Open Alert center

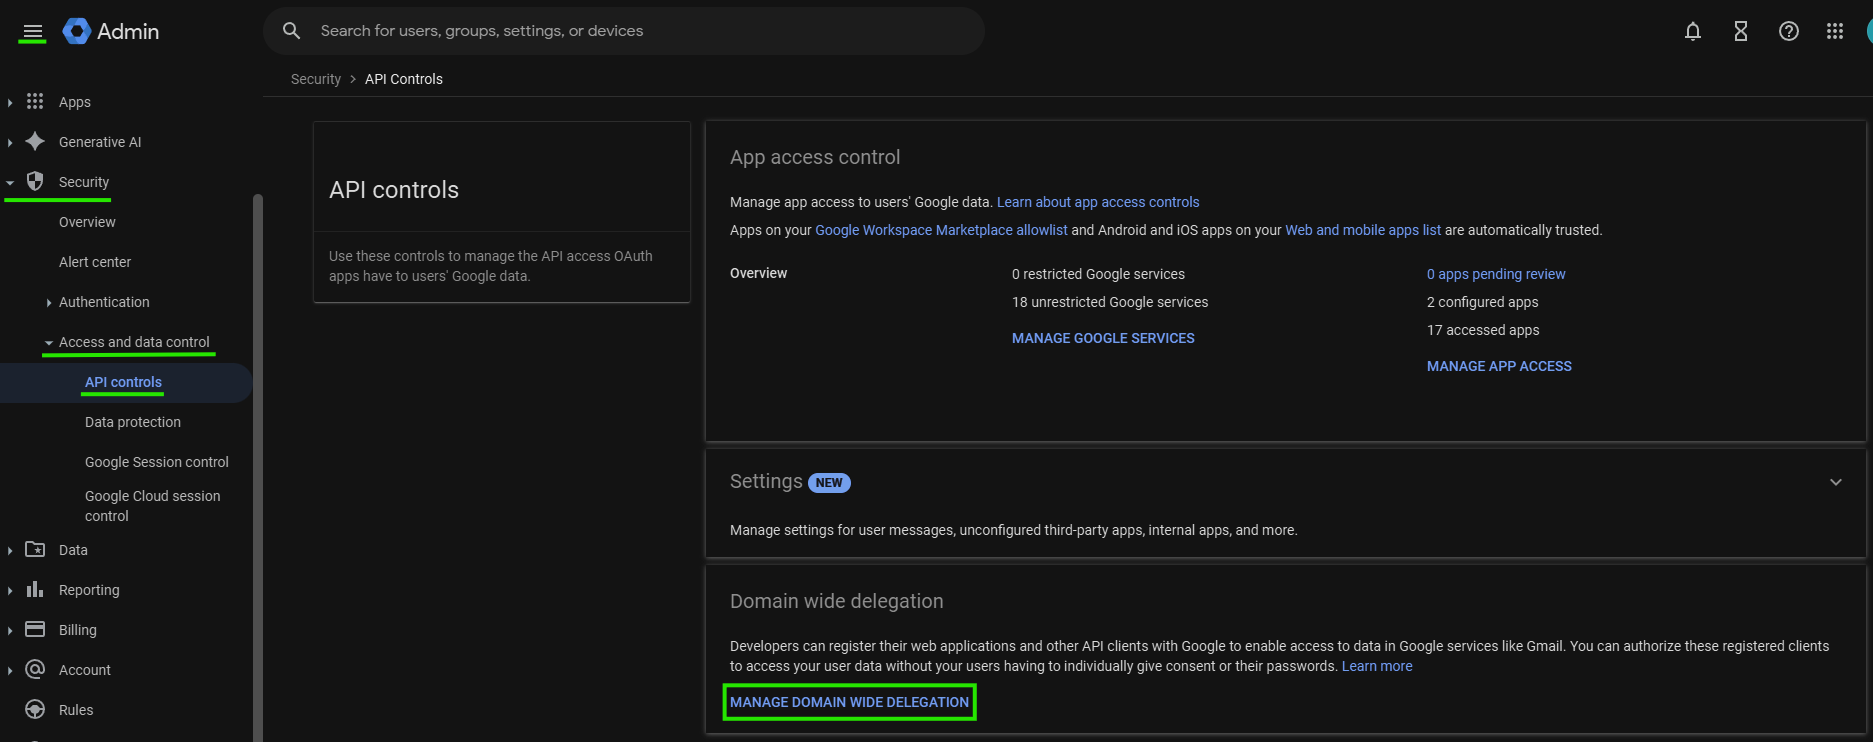(95, 262)
